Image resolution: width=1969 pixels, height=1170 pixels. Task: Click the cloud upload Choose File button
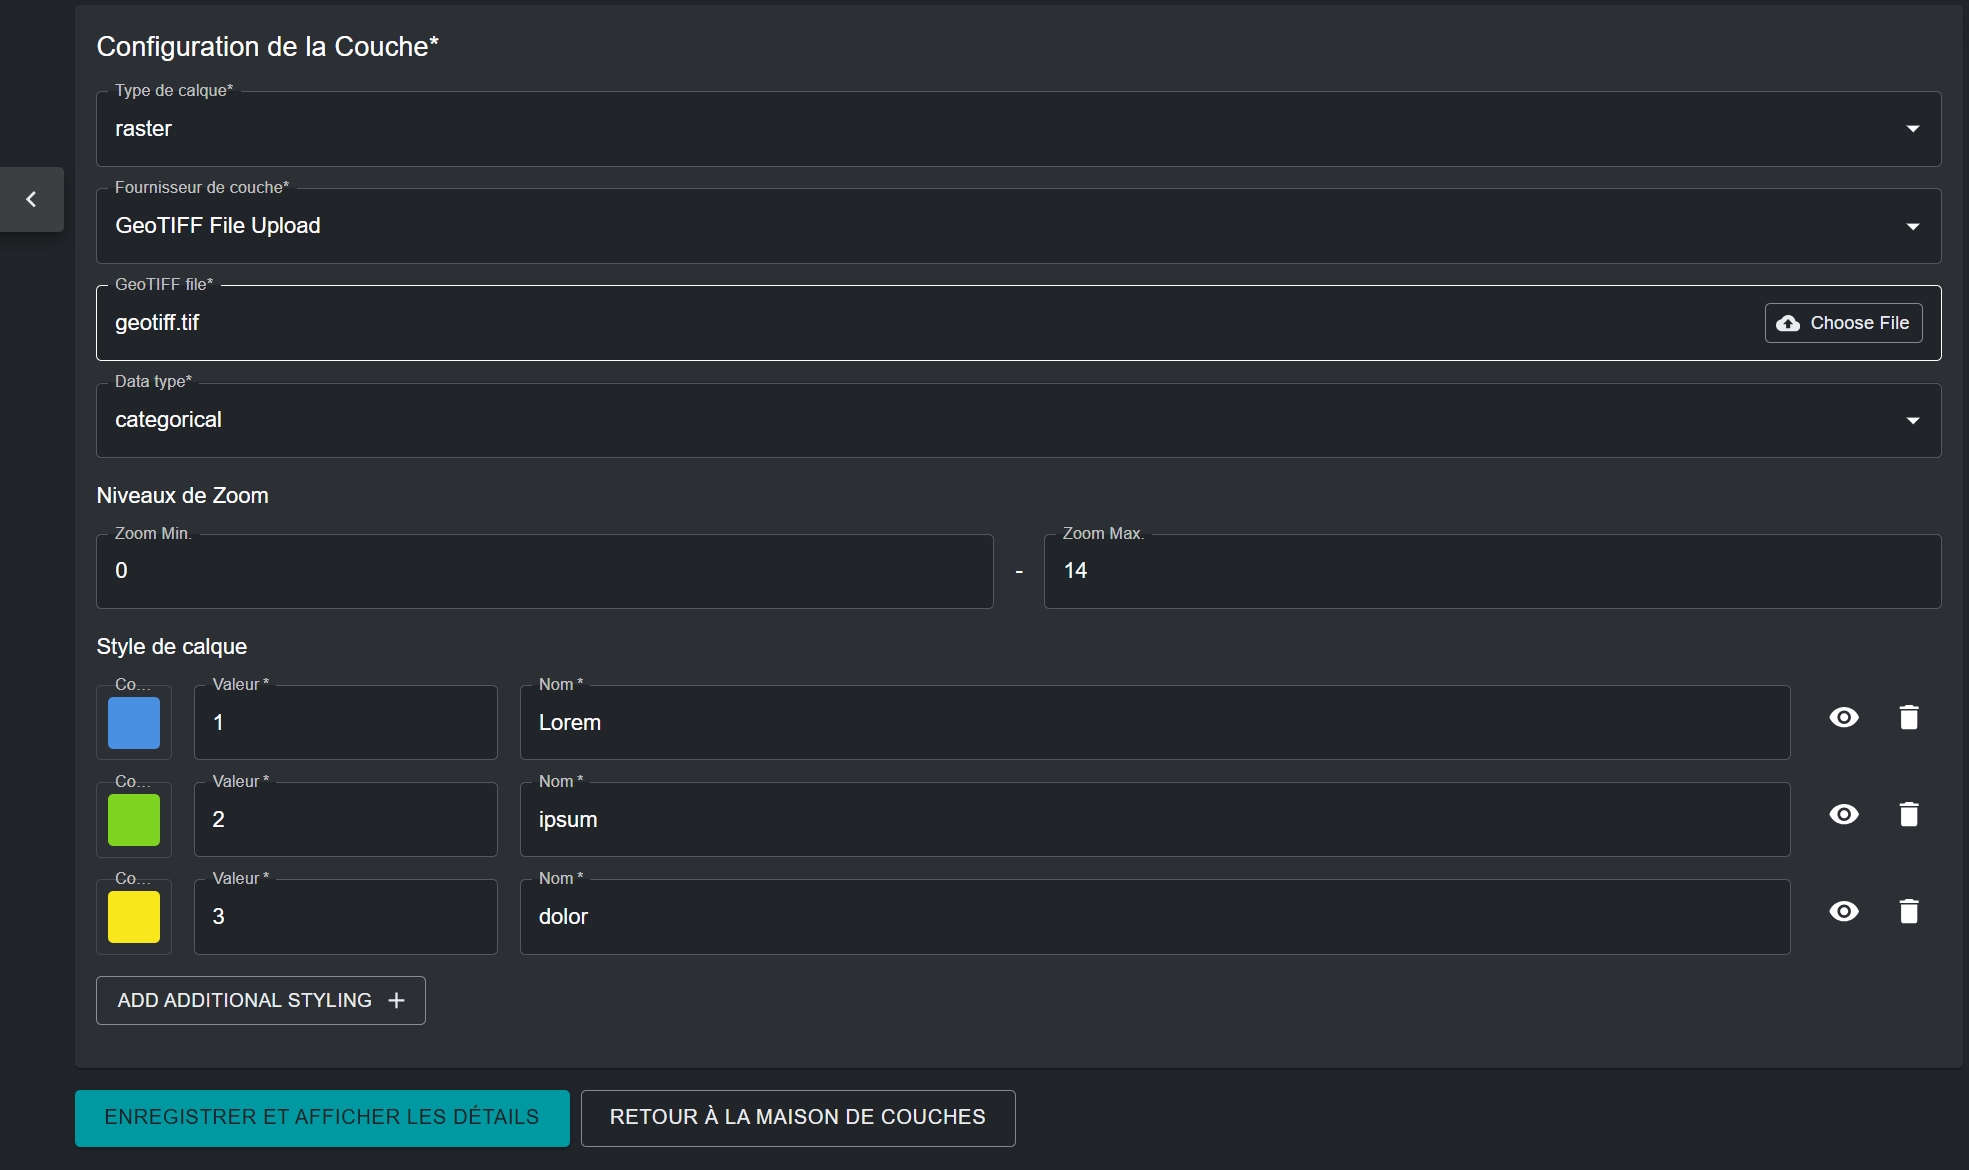tap(1842, 323)
